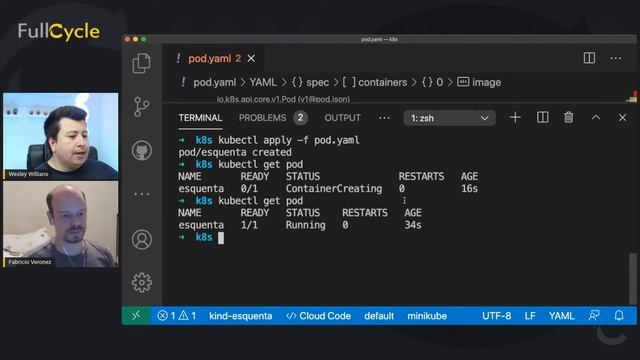Screen dimensions: 640x360
Task: Click kind-esquenta context in status bar
Action: 240,316
